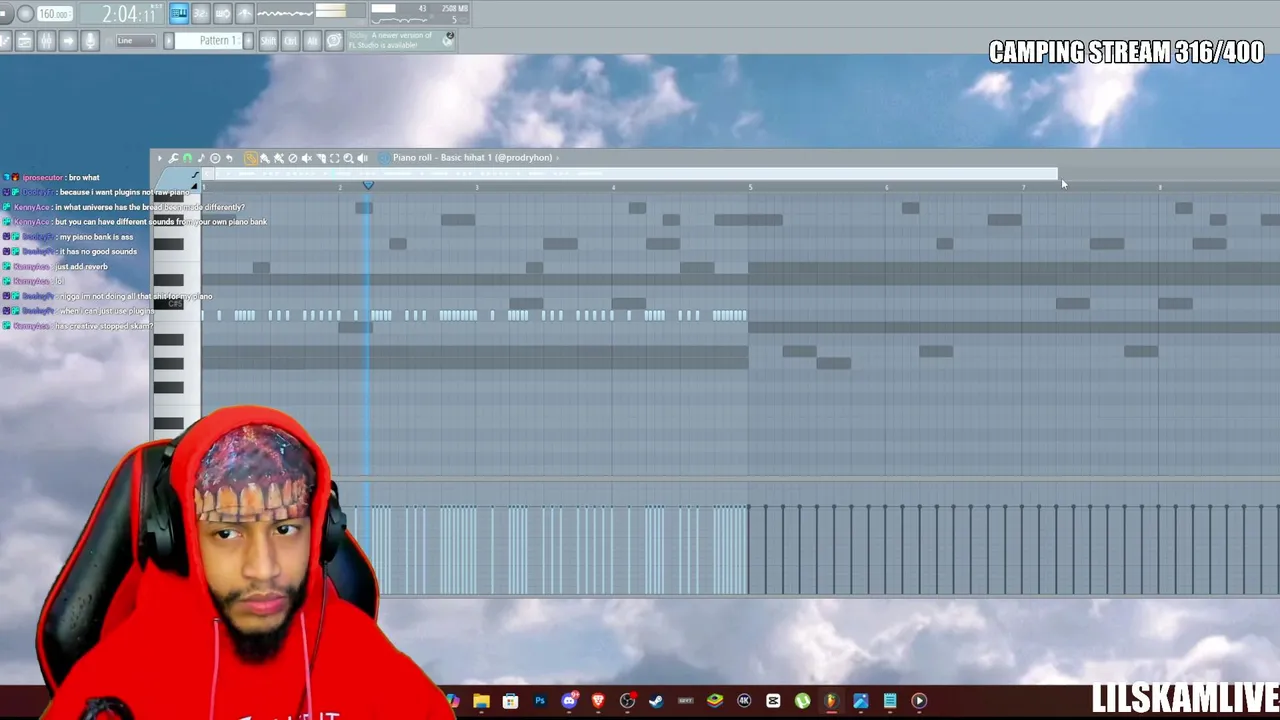Open the hint chat bubble icon

[334, 41]
